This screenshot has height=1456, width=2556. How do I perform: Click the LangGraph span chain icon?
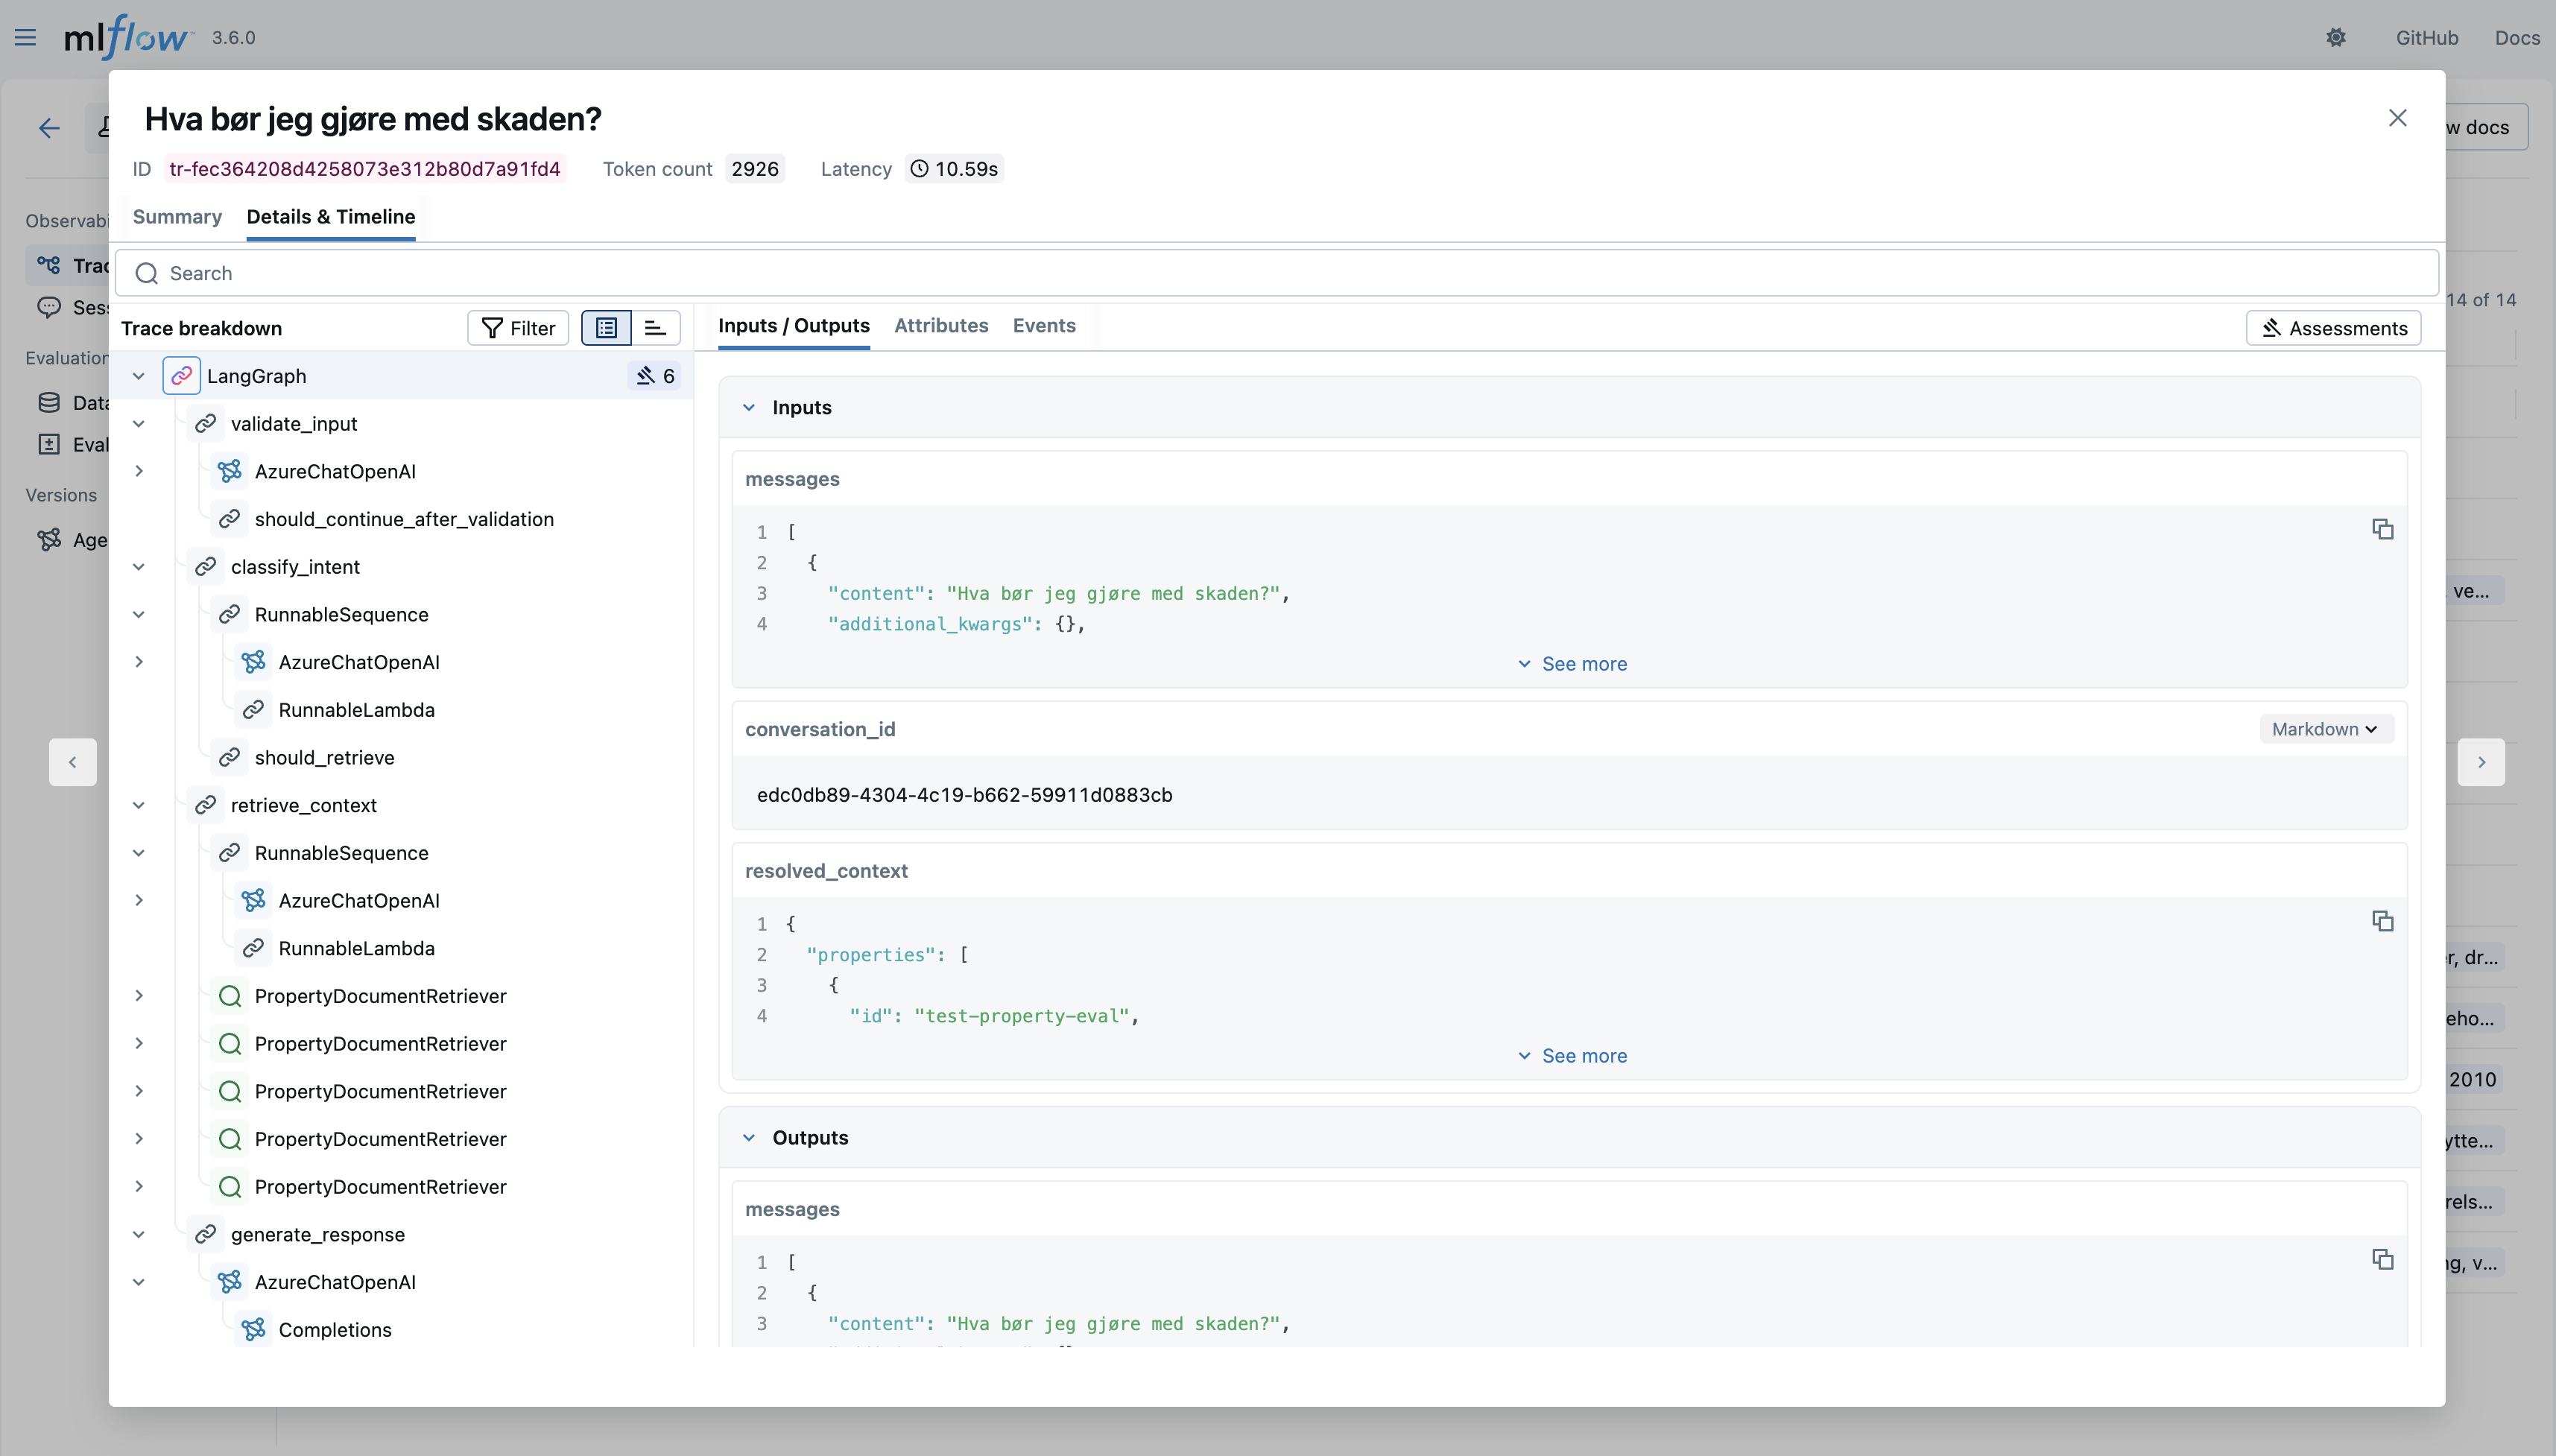tap(181, 376)
